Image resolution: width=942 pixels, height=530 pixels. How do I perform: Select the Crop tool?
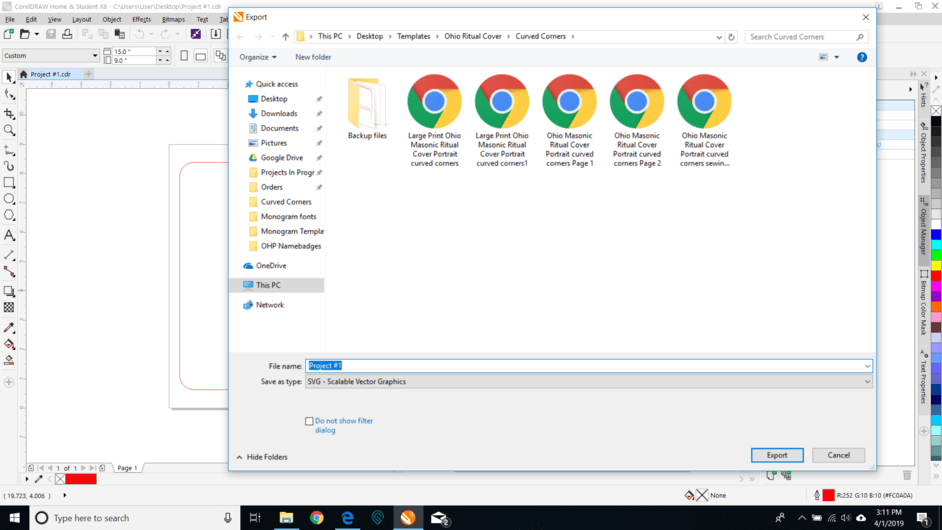pyautogui.click(x=9, y=114)
